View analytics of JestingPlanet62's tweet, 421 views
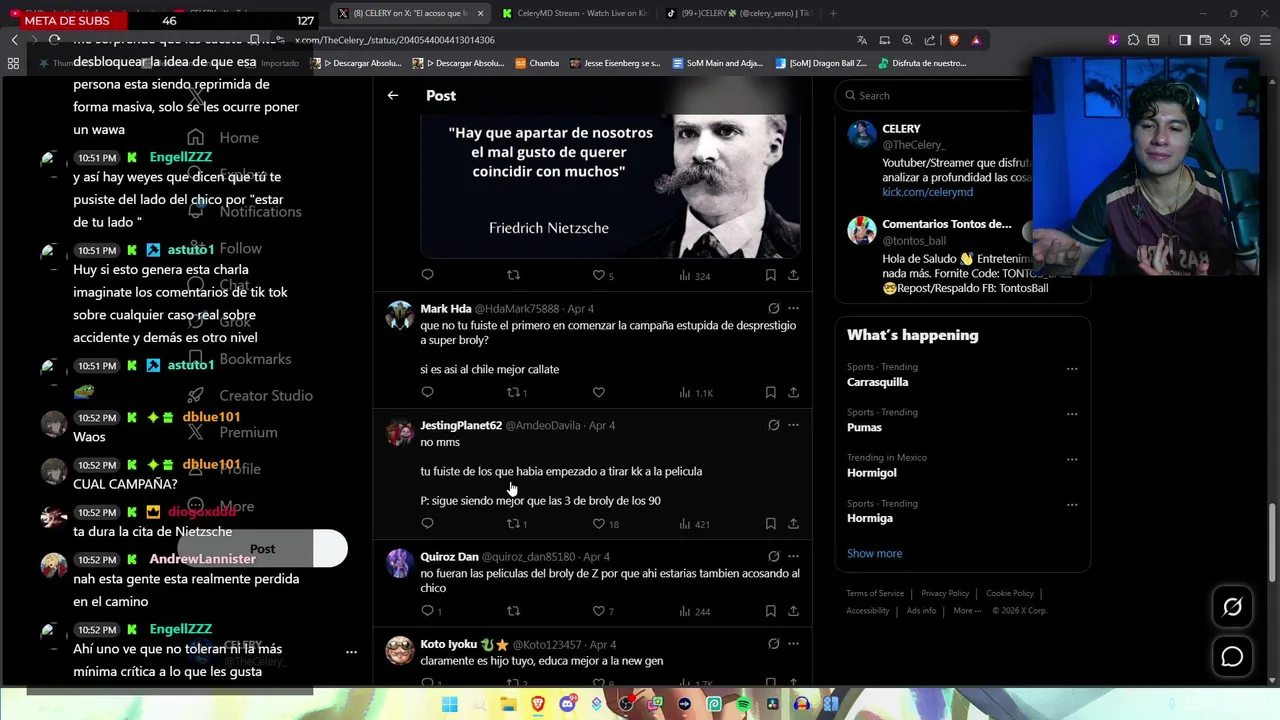Viewport: 1280px width, 720px height. [x=694, y=523]
